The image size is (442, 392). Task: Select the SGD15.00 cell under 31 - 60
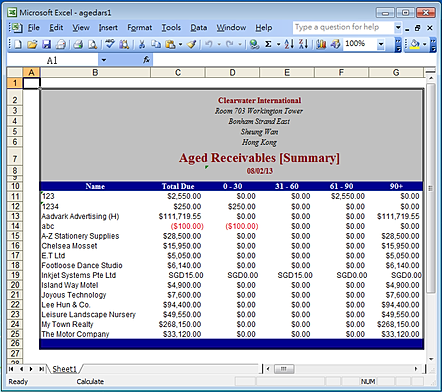pos(287,275)
